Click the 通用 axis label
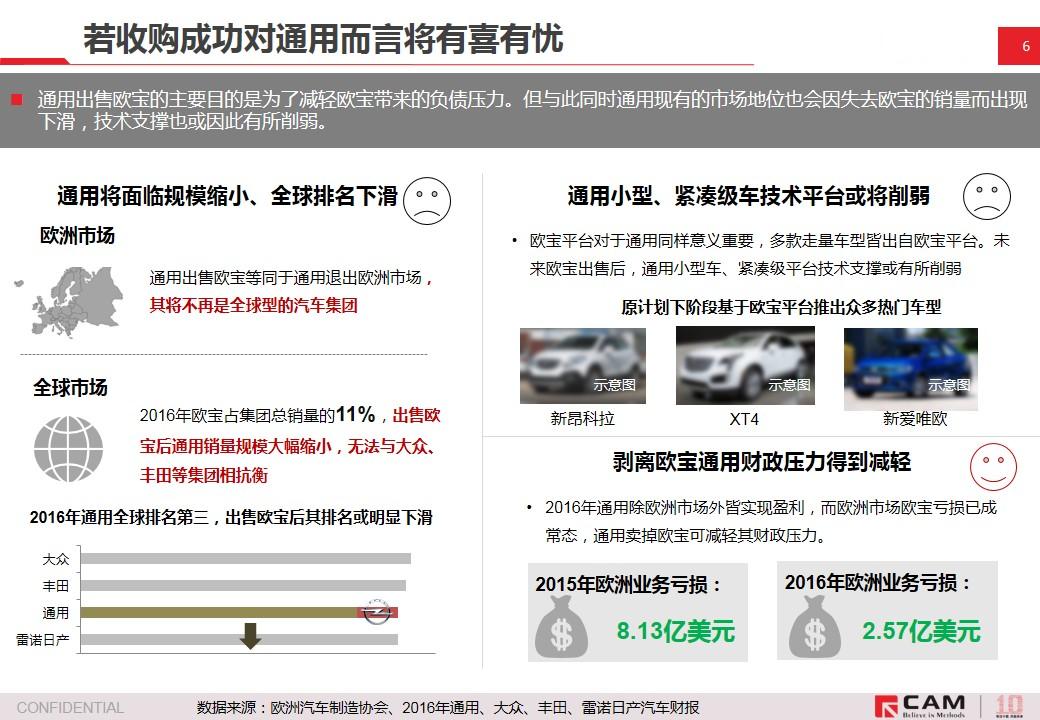The height and width of the screenshot is (720, 1040). (56, 613)
